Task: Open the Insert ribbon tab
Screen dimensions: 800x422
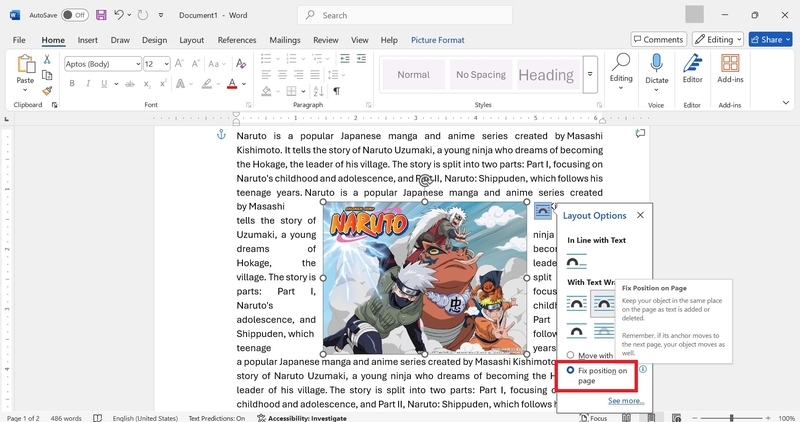Action: click(x=88, y=40)
